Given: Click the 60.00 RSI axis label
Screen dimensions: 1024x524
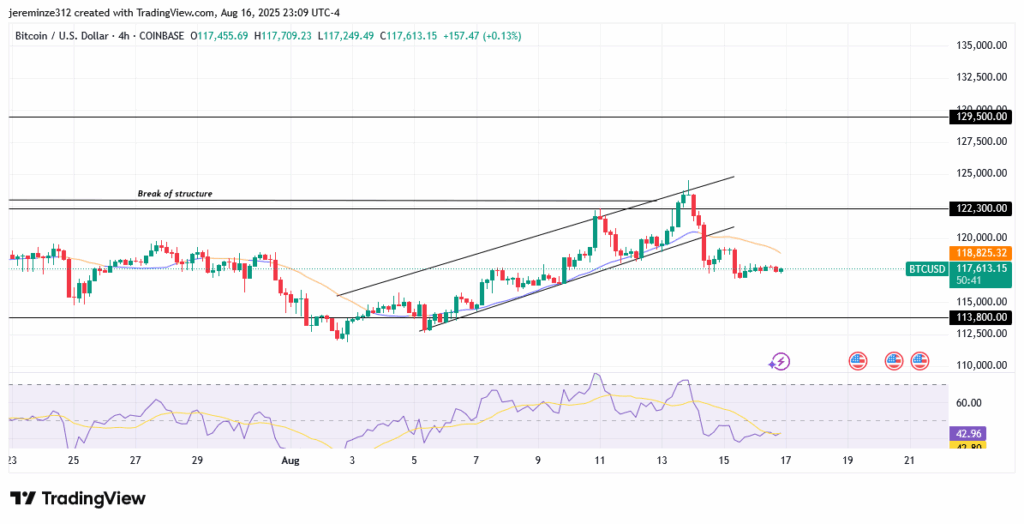Looking at the screenshot, I should pyautogui.click(x=969, y=404).
